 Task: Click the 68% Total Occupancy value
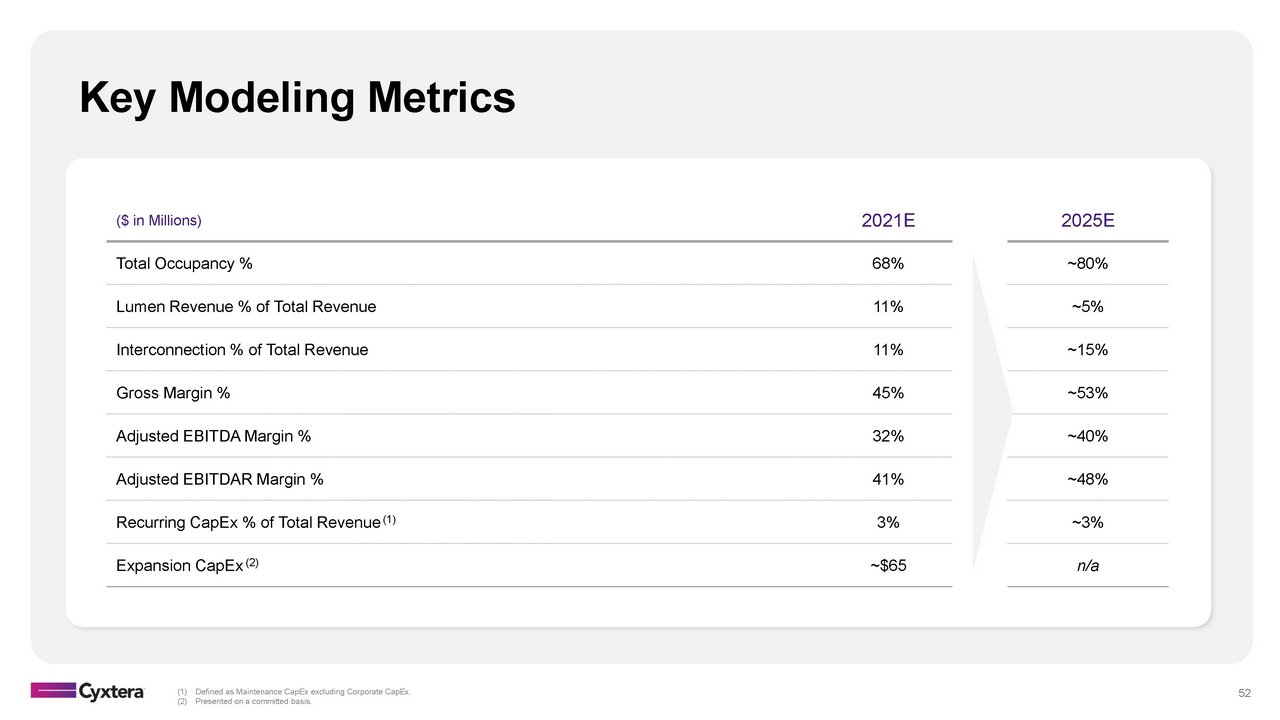click(887, 264)
